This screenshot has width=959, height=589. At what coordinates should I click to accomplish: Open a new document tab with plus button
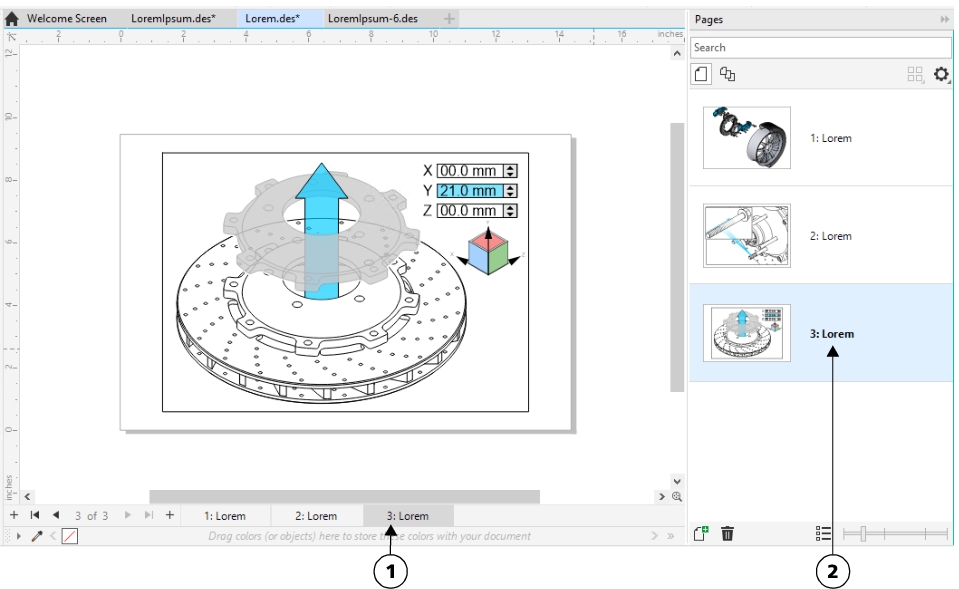450,19
